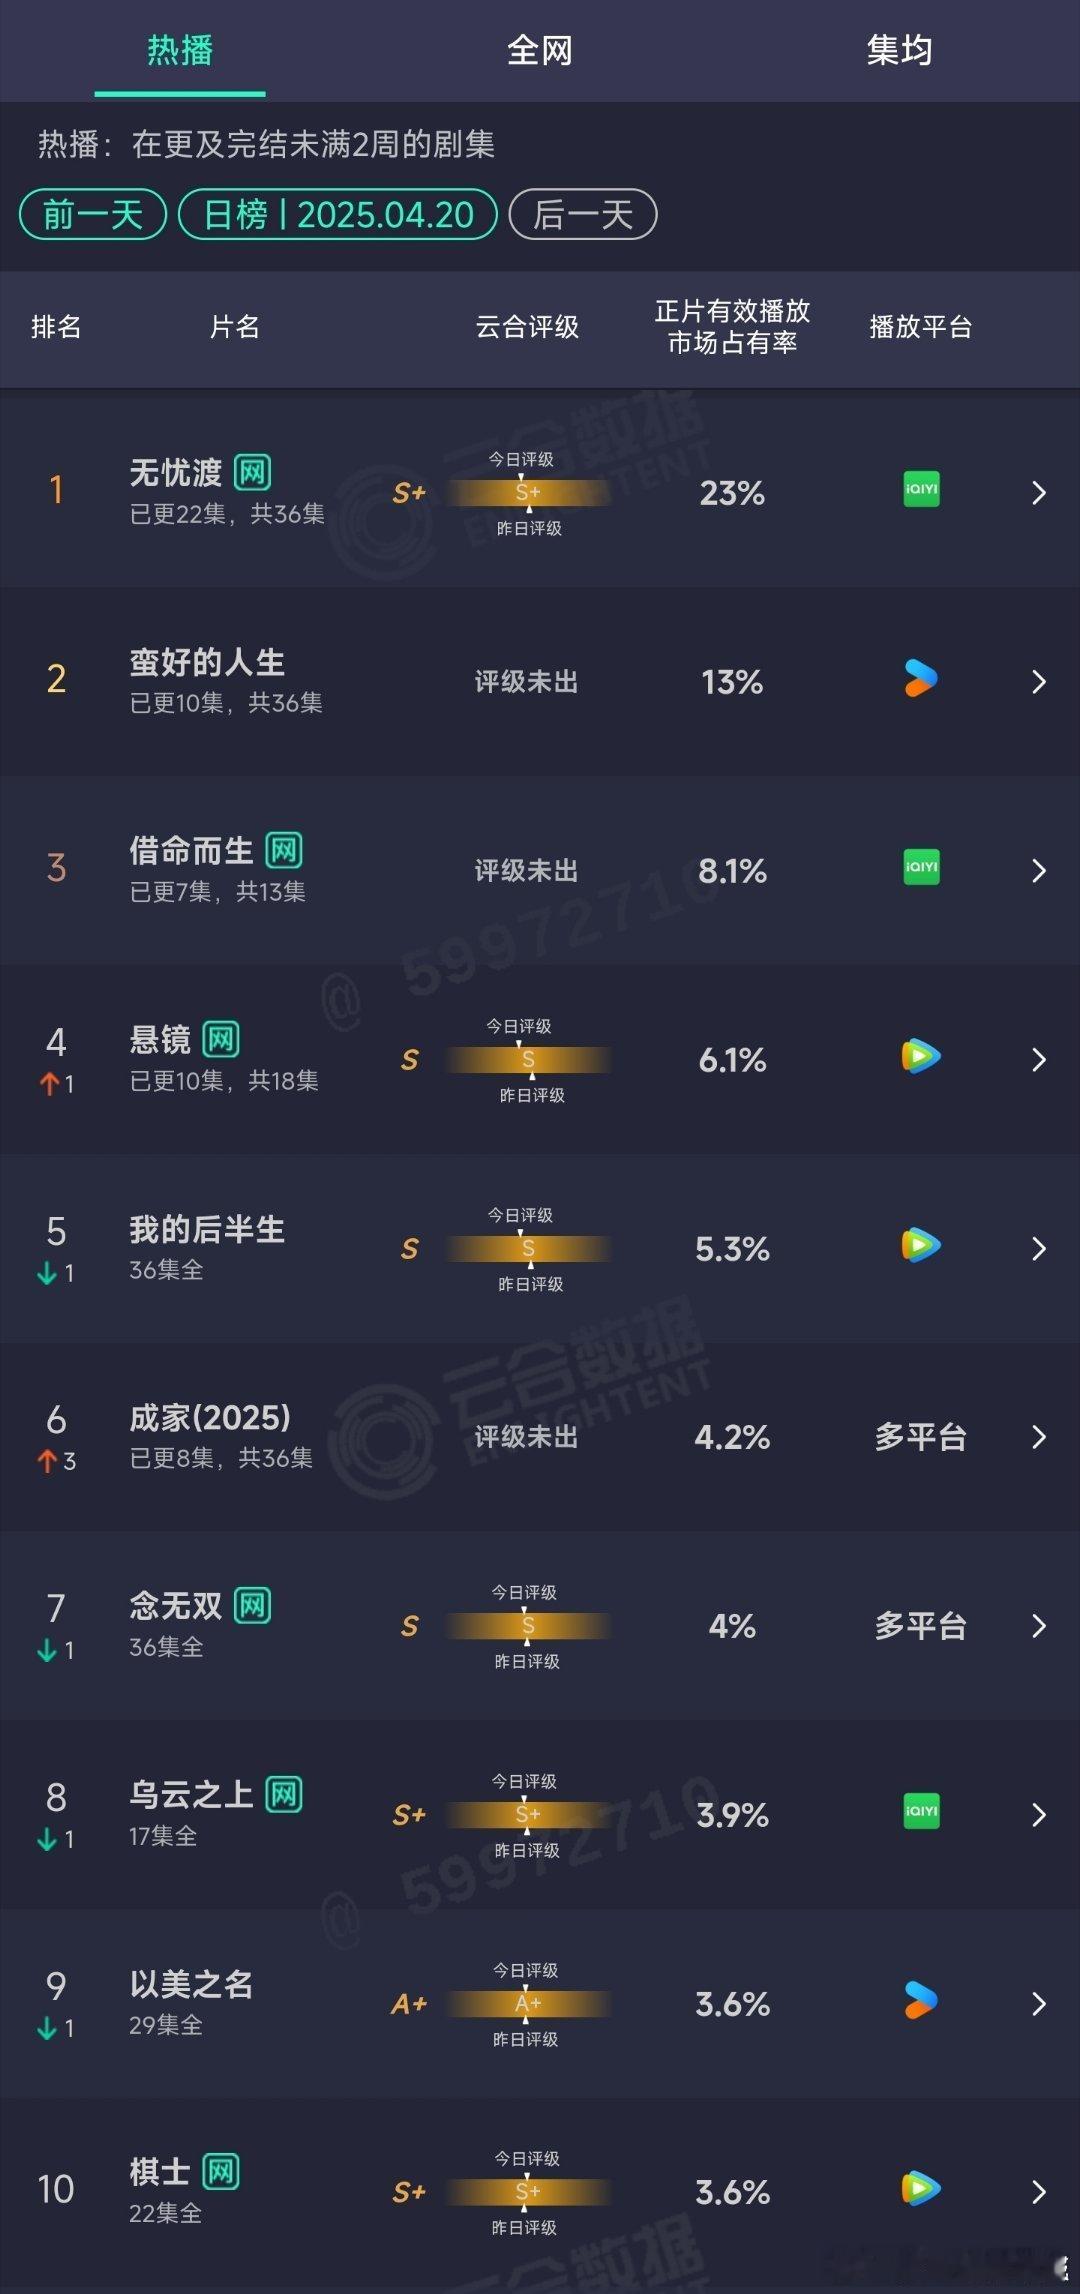
Task: Switch to the 集均 tab
Action: (900, 50)
